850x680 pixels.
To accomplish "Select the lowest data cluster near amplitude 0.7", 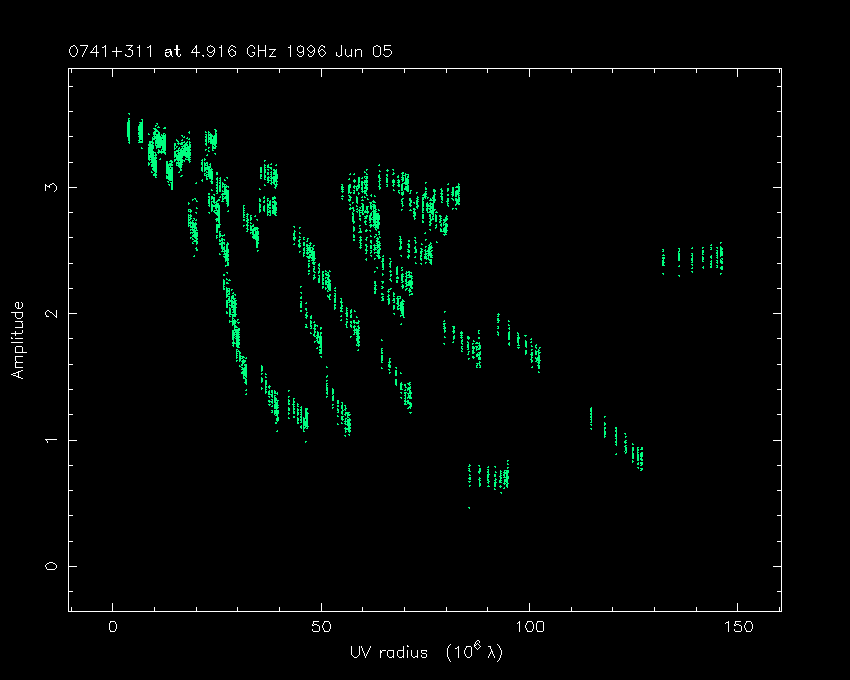I will coord(489,476).
